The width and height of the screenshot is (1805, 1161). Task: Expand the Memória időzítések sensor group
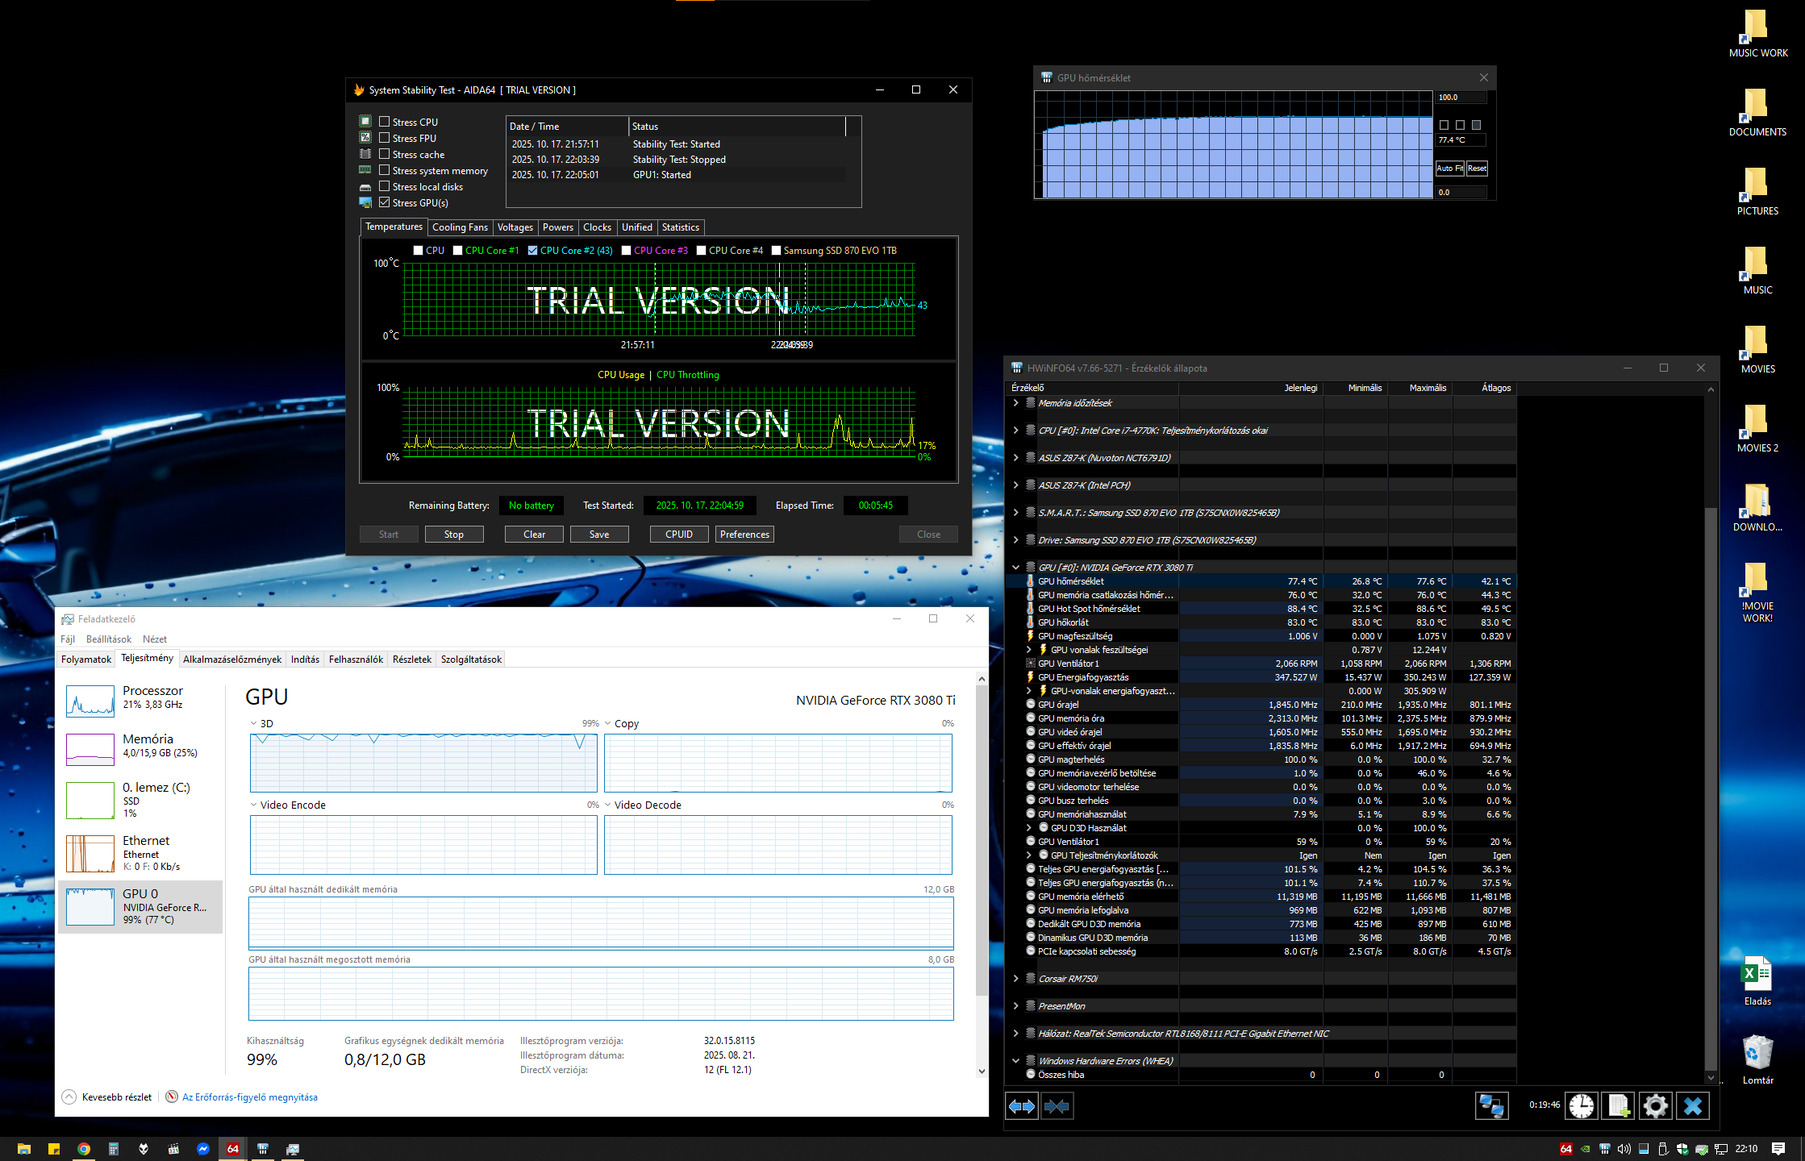[x=1016, y=403]
